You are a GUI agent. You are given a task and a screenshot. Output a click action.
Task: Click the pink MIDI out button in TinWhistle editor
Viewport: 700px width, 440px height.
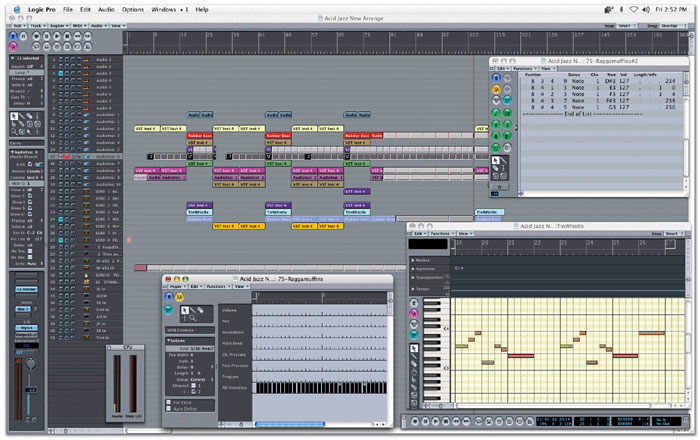[414, 313]
